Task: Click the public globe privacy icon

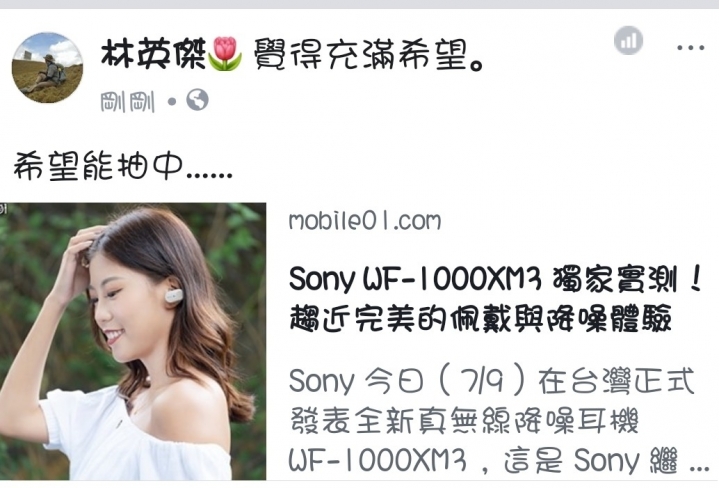Action: [x=197, y=100]
